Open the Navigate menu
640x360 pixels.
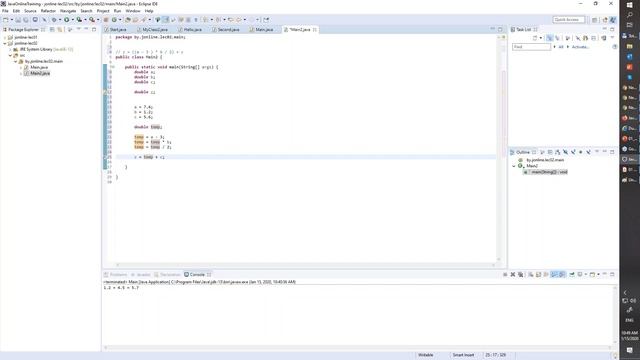coord(68,11)
